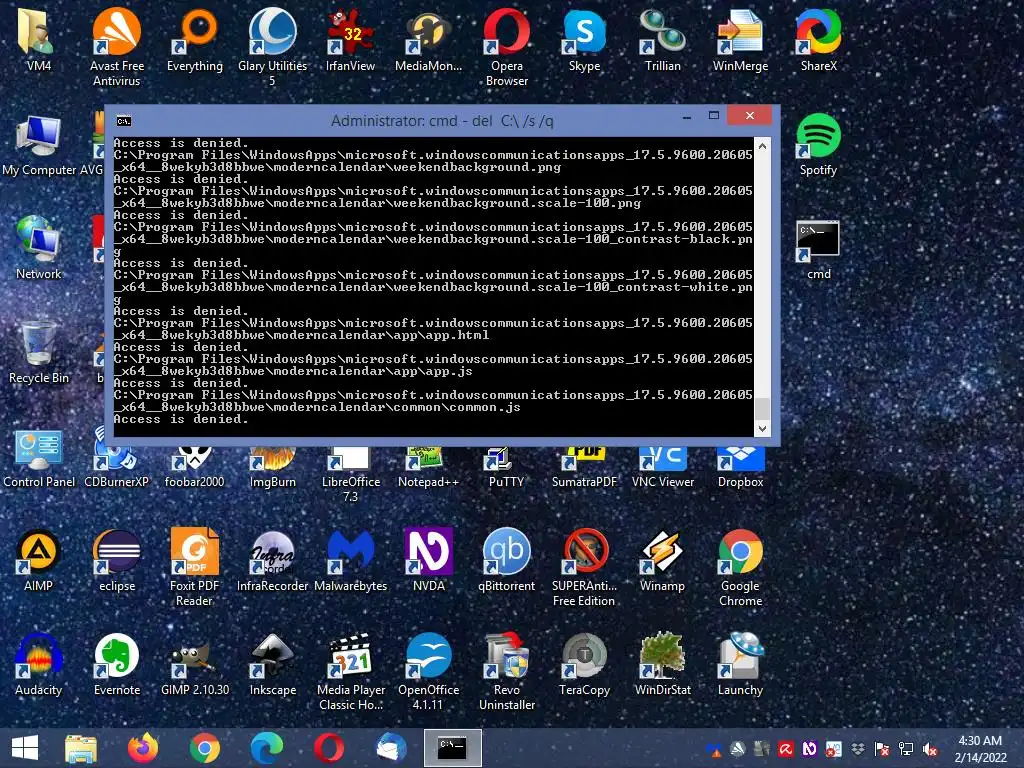Click cmd scrollbar up arrow
1024x768 pixels.
[762, 146]
